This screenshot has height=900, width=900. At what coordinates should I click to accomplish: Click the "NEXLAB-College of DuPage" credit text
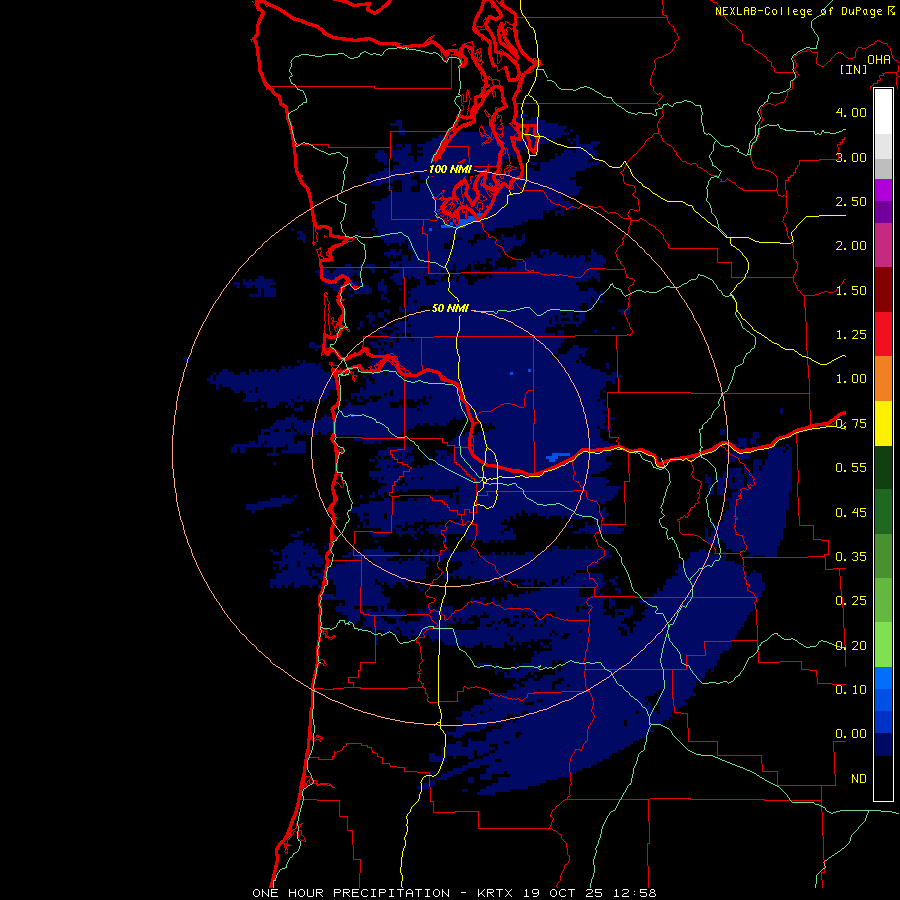799,11
